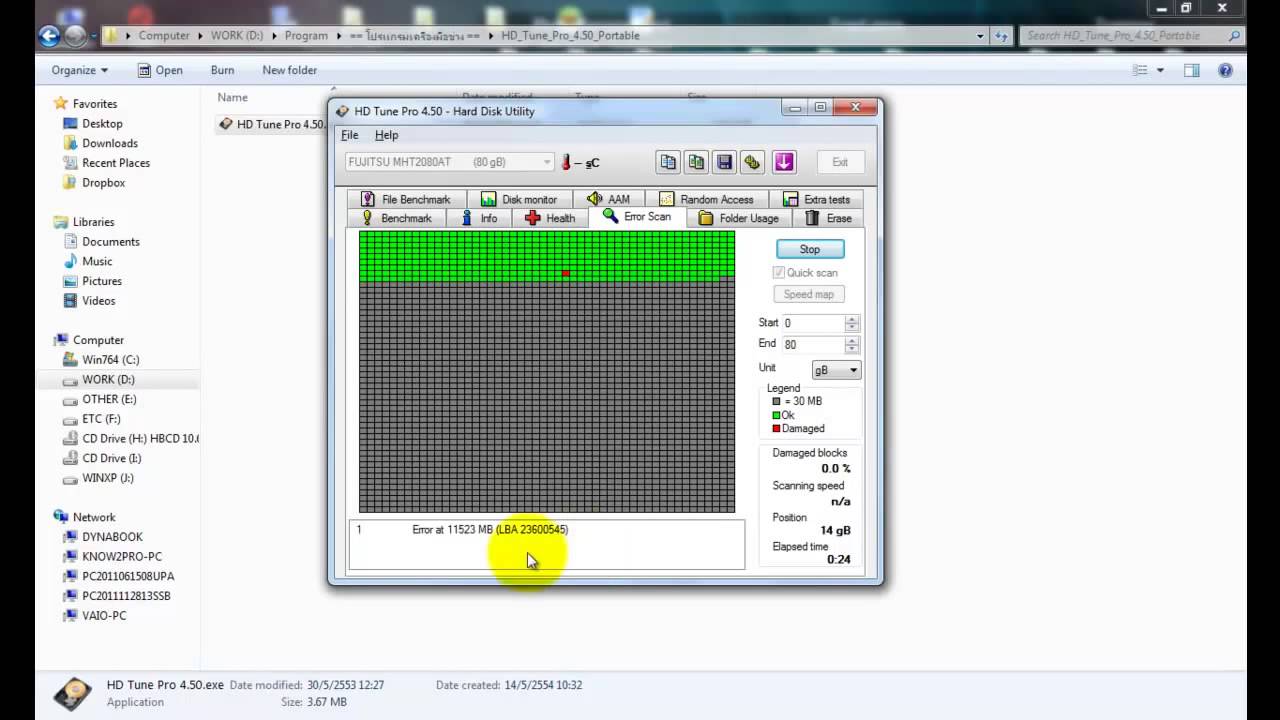Screen dimensions: 1280x720
Task: Change view icon in Explorer toolbar
Action: 1140,70
